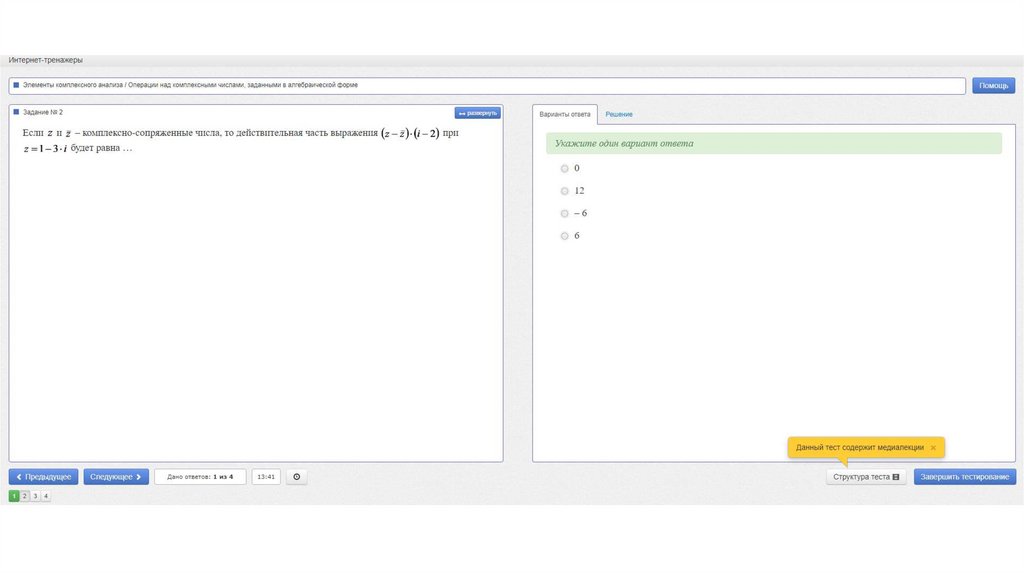Open Структура теста panel
The height and width of the screenshot is (574, 1024).
[x=866, y=477]
